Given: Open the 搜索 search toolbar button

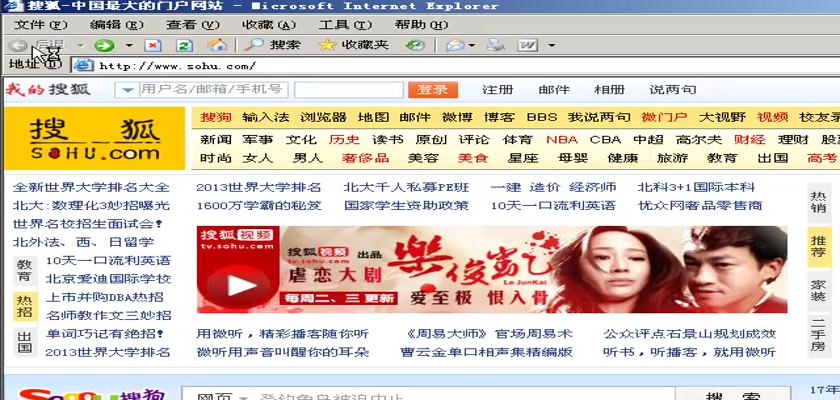Looking at the screenshot, I should 272,45.
